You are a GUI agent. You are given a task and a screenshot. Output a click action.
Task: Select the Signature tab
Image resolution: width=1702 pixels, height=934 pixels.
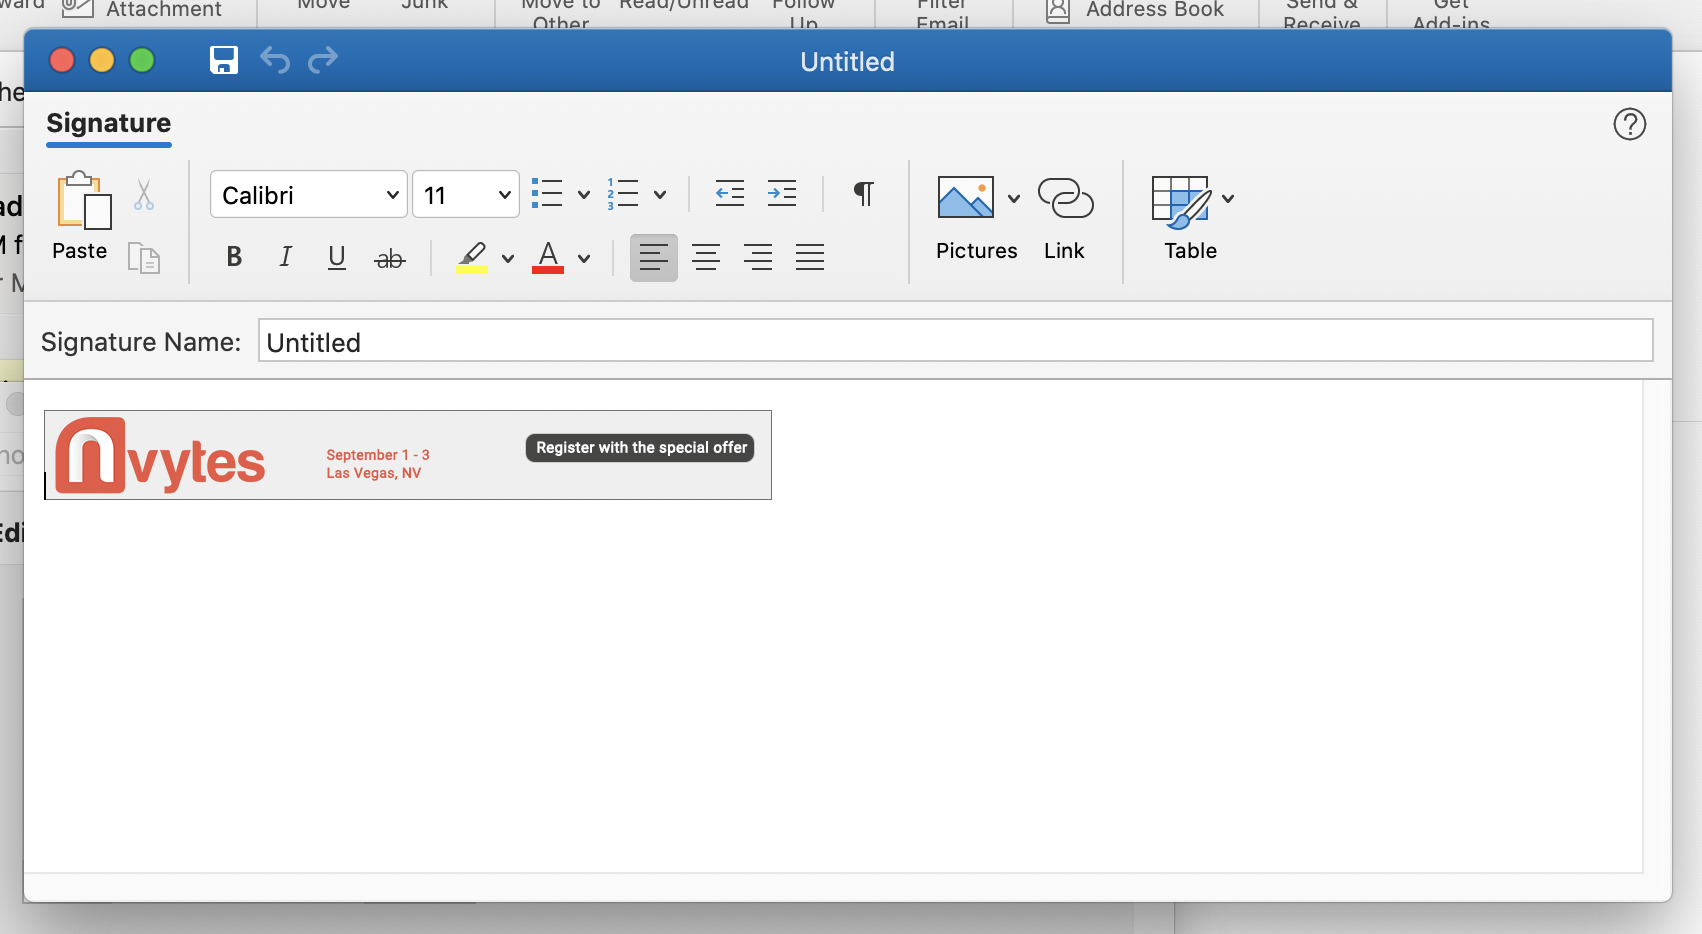(109, 123)
